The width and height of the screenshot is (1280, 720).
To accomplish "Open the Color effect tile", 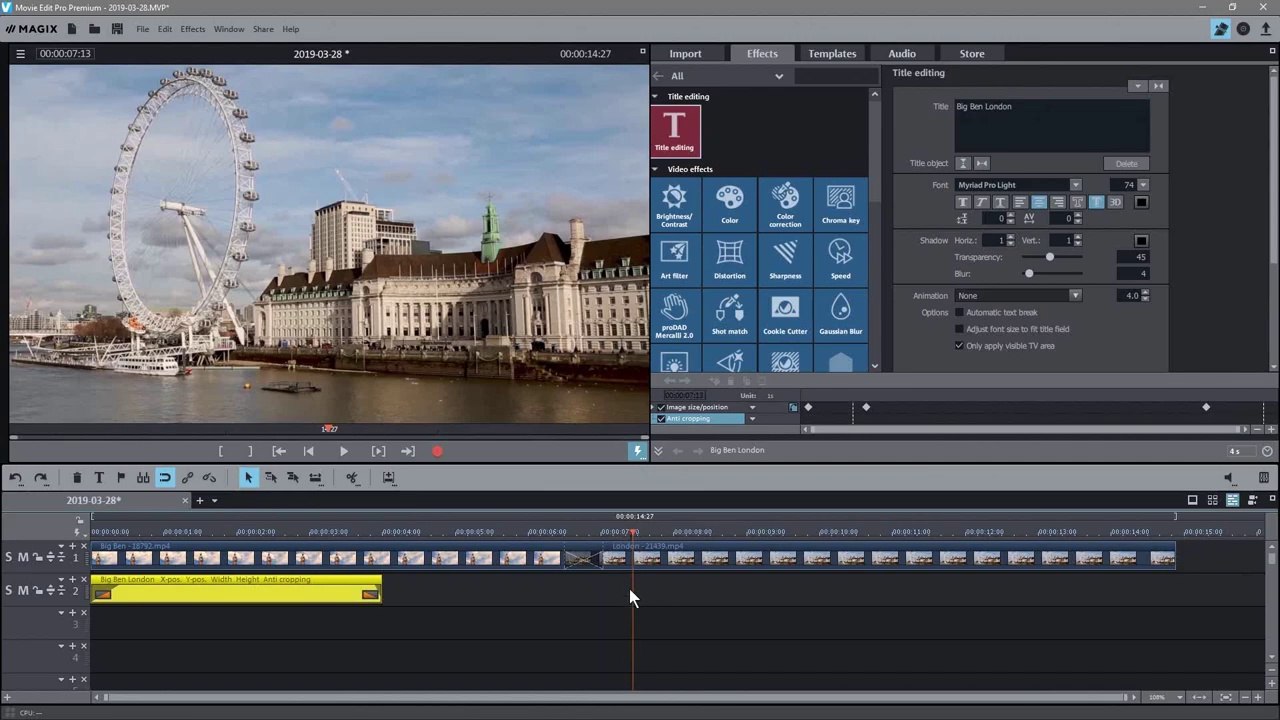I will click(730, 205).
